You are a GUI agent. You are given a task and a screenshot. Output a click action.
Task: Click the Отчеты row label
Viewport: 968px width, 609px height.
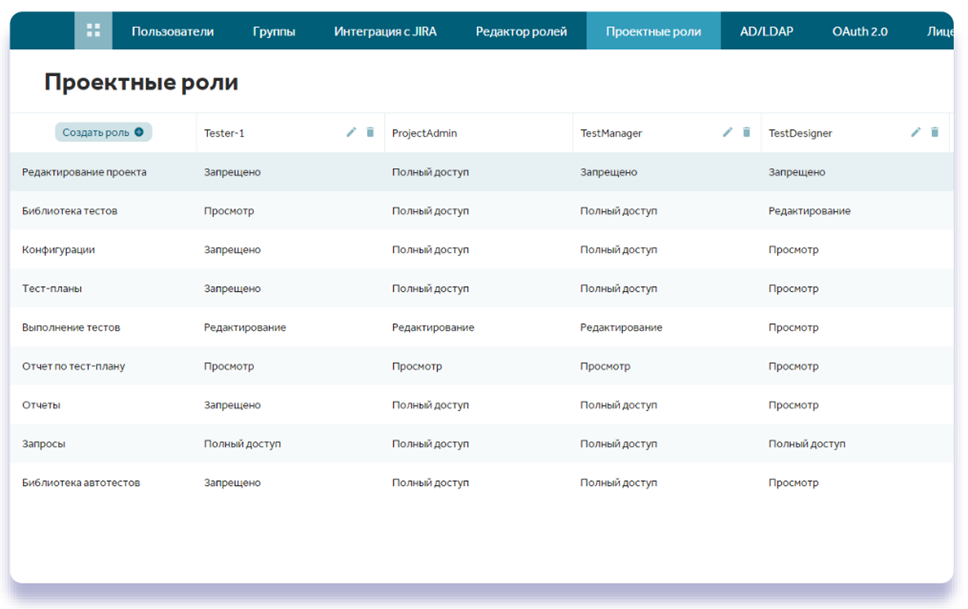(41, 405)
